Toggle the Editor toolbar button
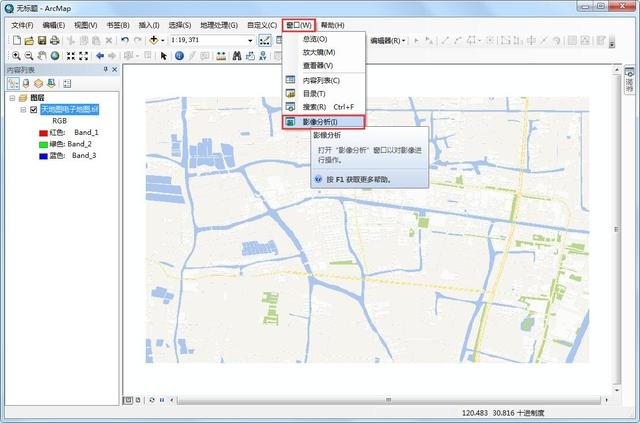 tap(265, 40)
